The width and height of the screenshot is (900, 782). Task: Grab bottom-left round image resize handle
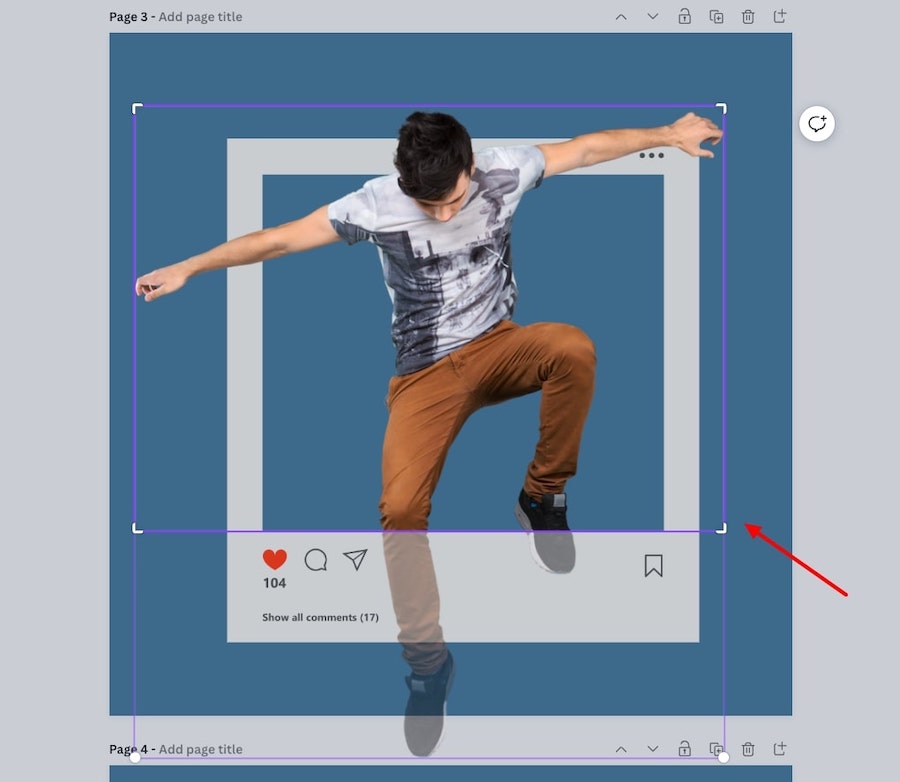(x=135, y=757)
